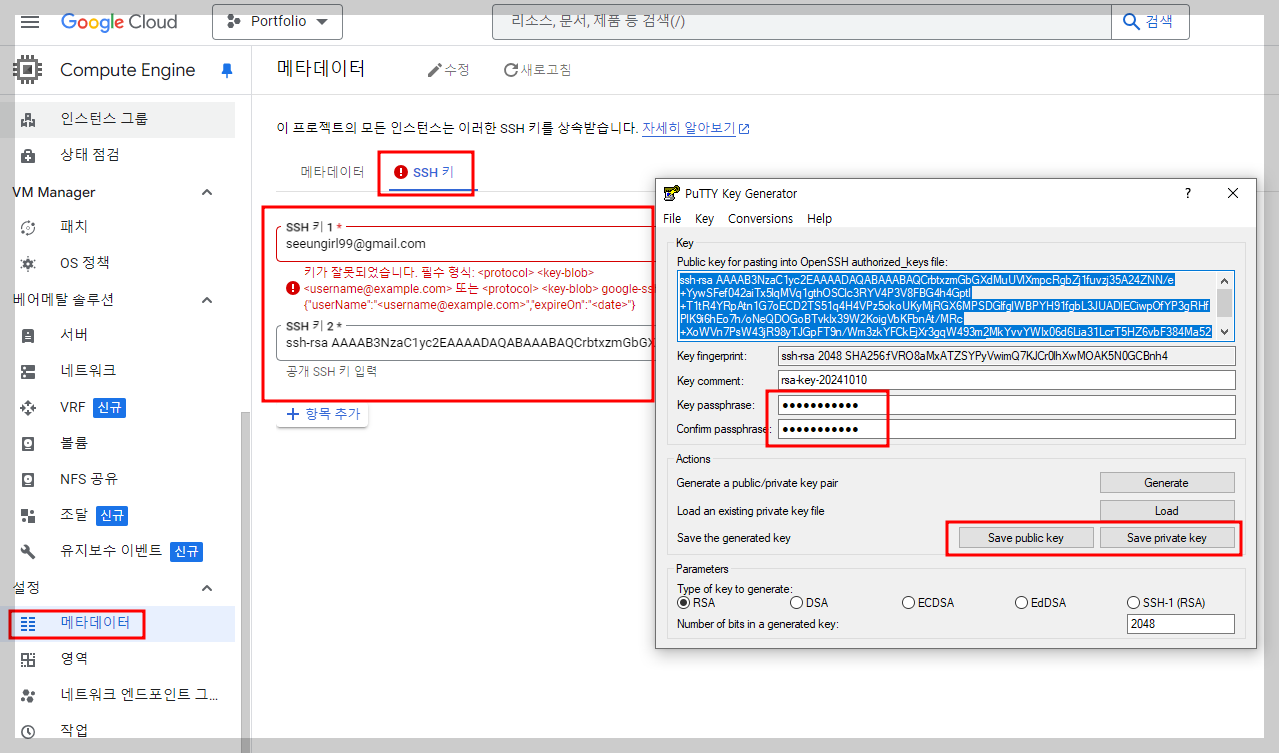Click the 네트워크 엔드포인트 그룹 icon
Screen dimensions: 1279x753
tap(28, 695)
